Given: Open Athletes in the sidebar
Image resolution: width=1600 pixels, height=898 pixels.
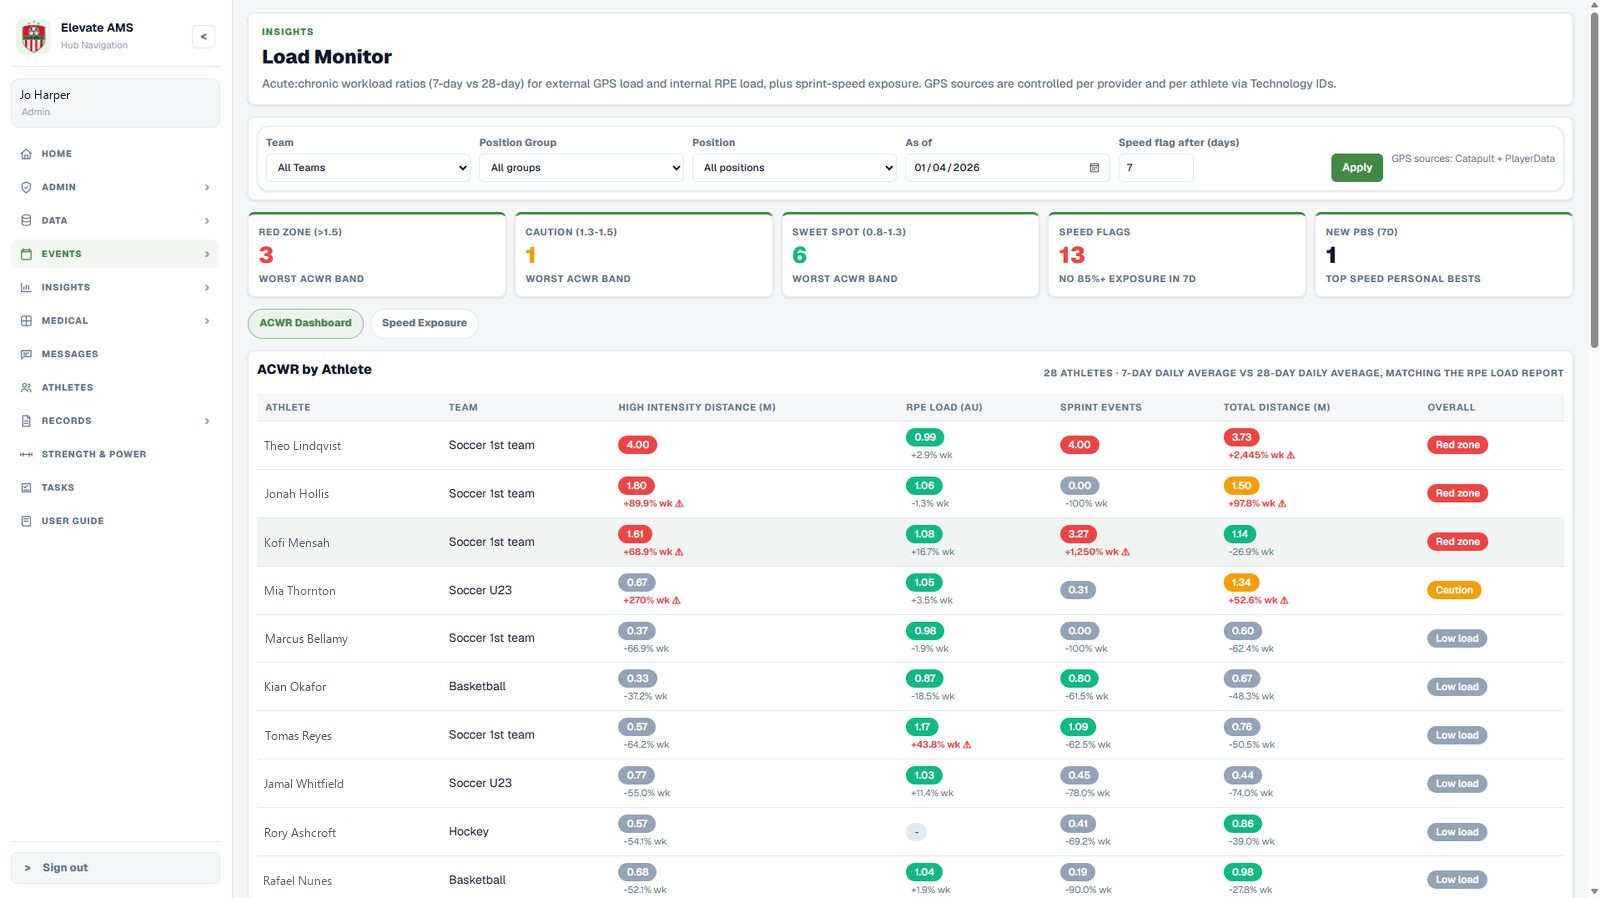Looking at the screenshot, I should click(x=115, y=387).
